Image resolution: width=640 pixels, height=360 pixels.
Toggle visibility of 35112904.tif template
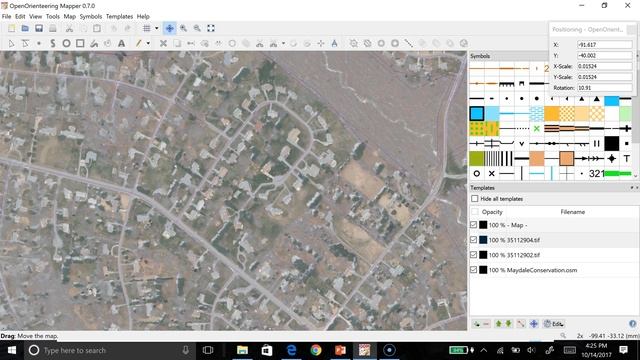473,240
